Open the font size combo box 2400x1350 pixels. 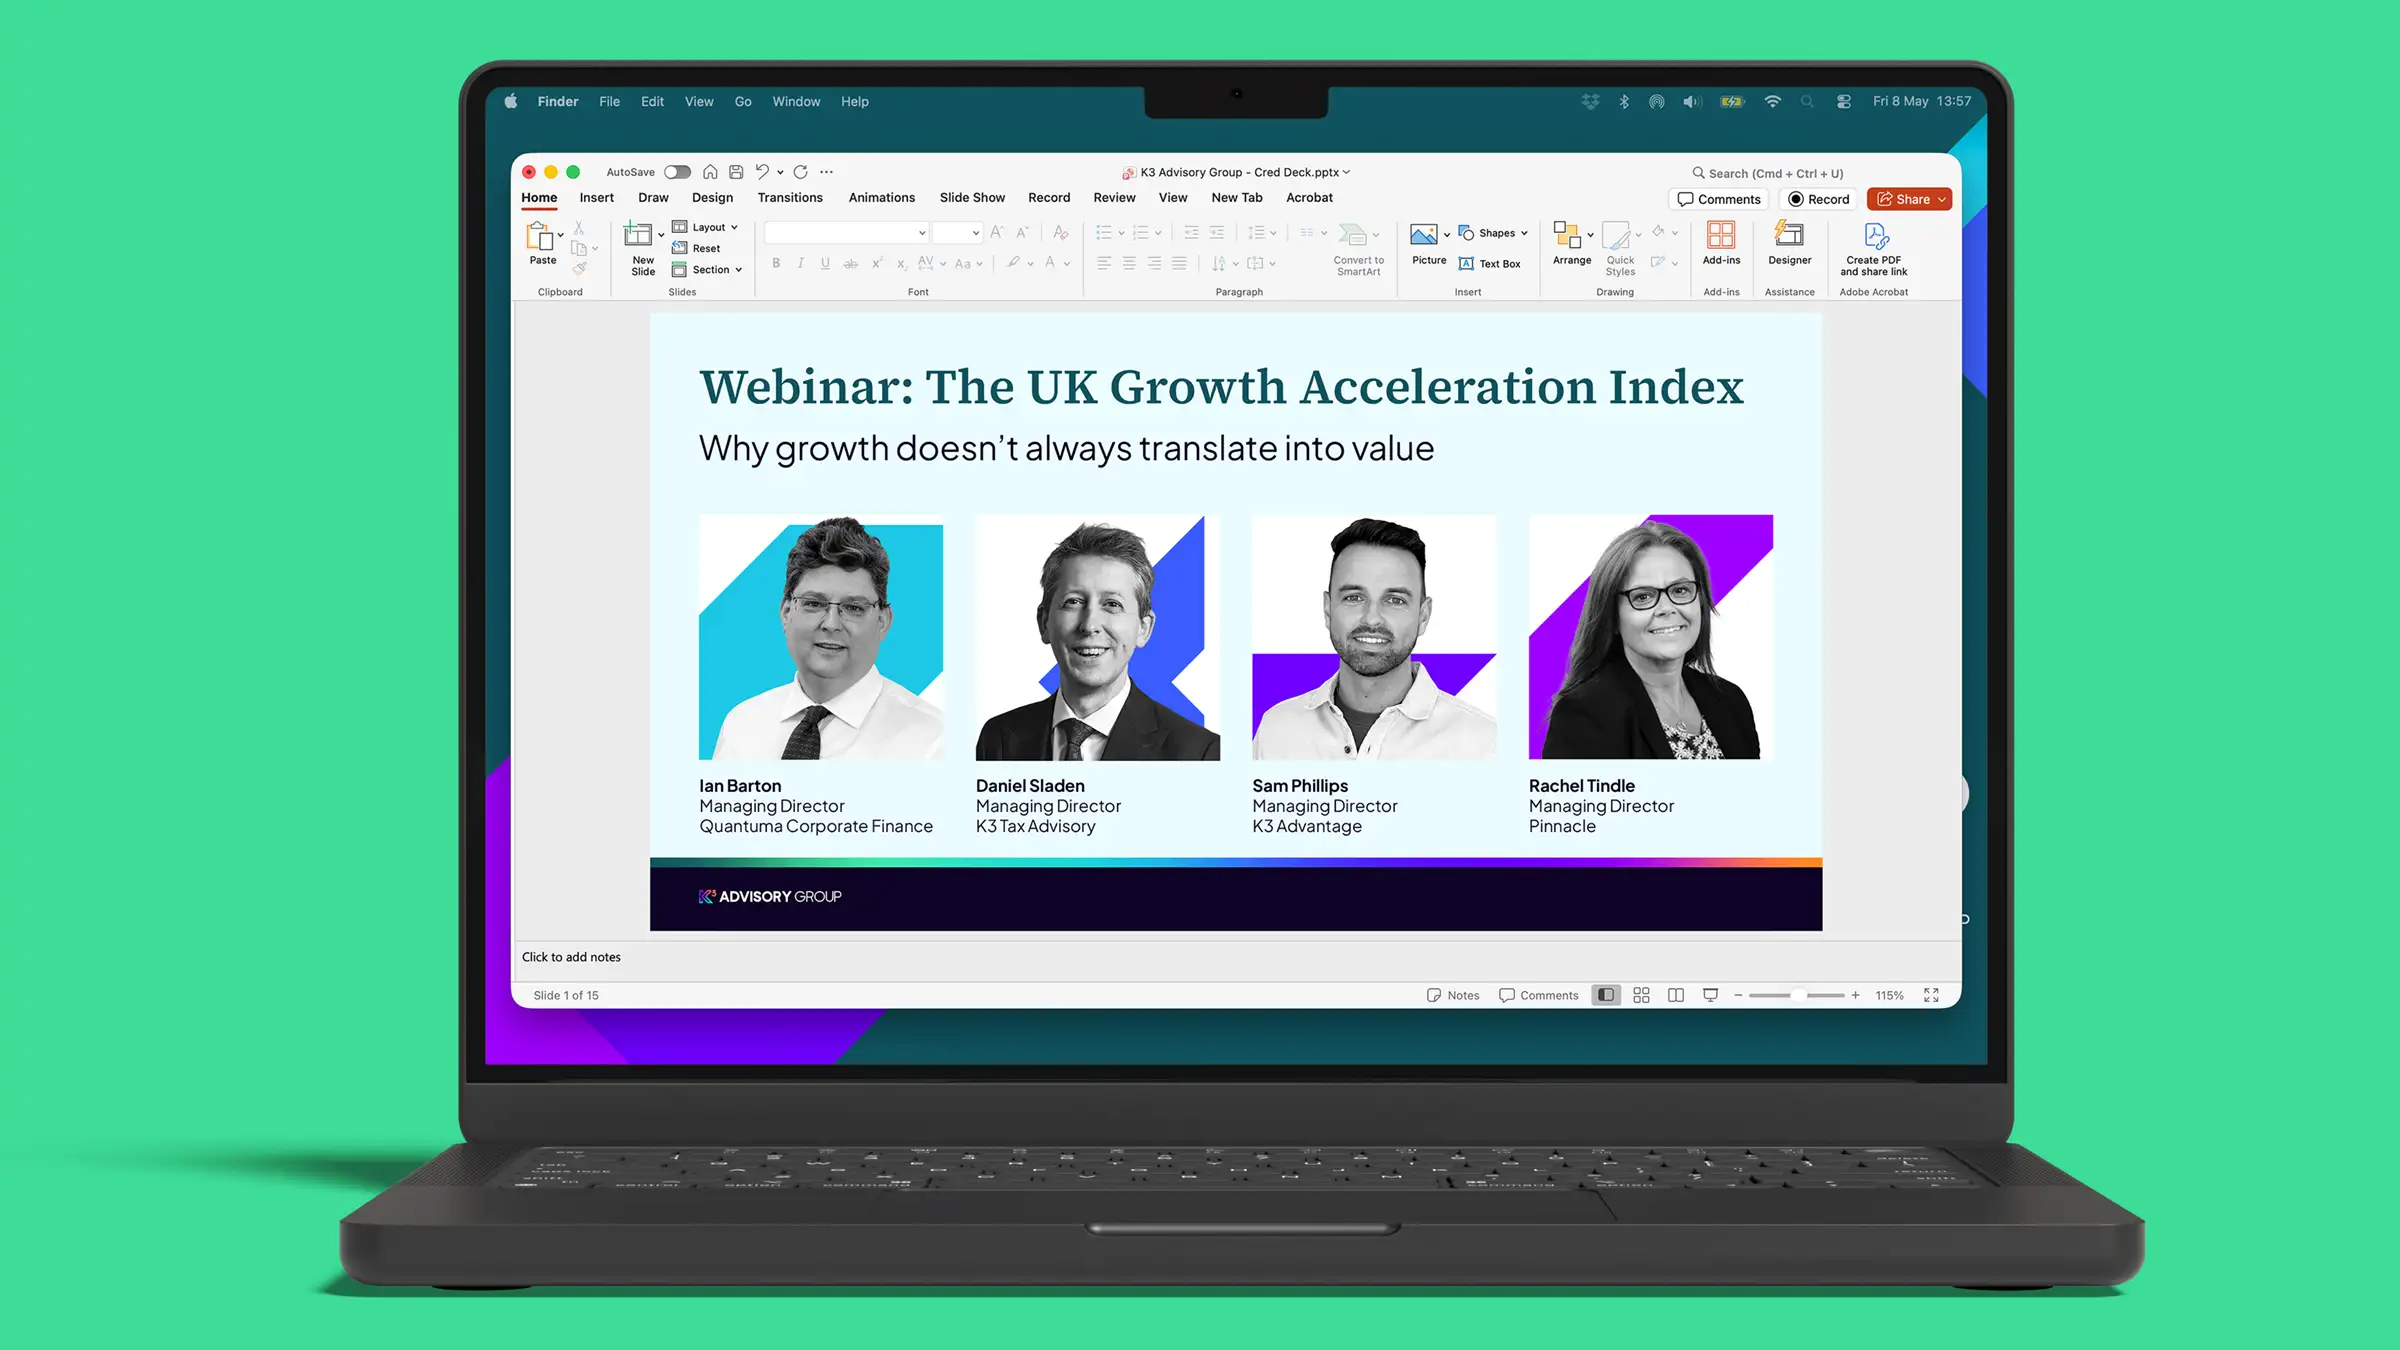coord(957,233)
